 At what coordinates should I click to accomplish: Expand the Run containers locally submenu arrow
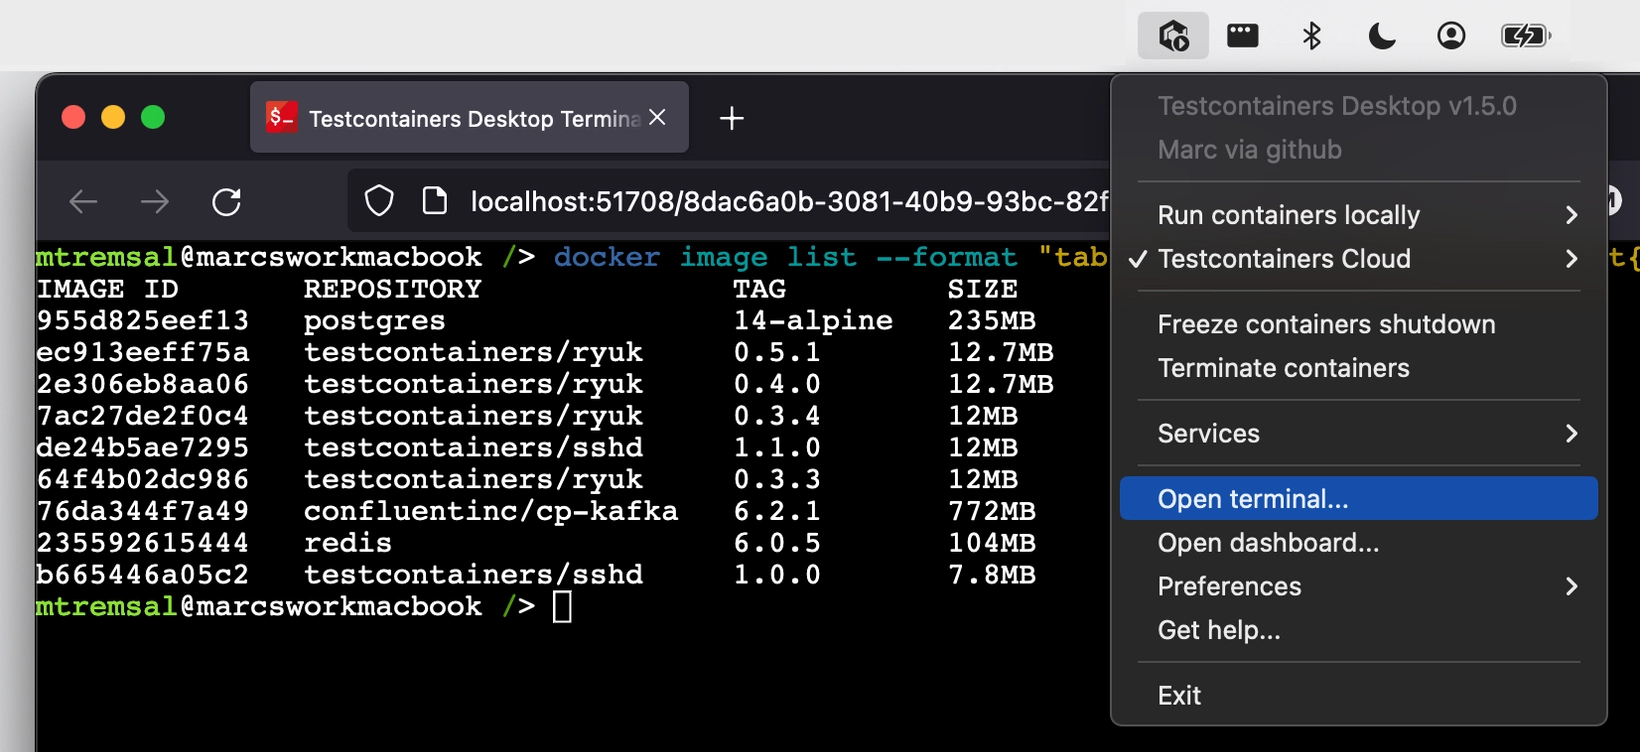[1571, 215]
